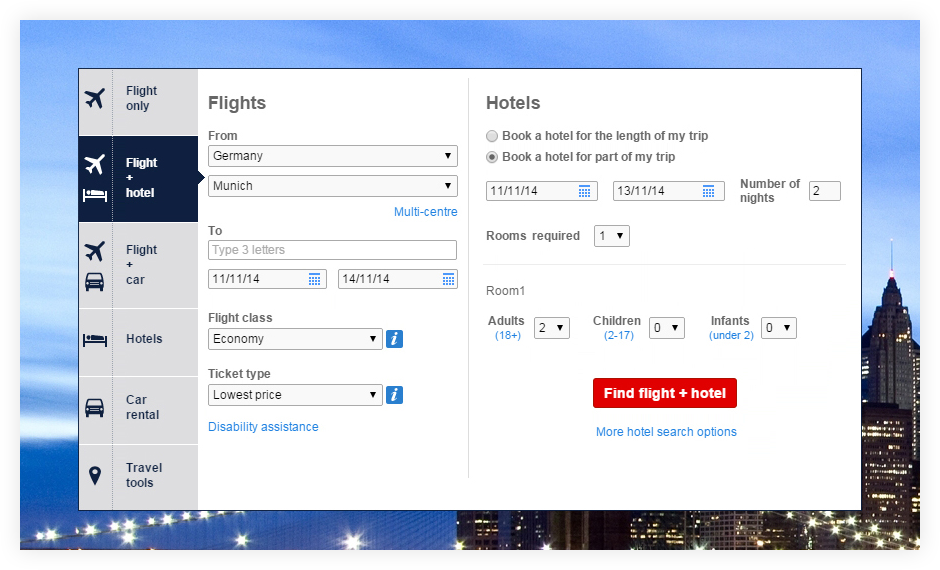Open calendar for hotel check-in date 11/11/14

point(585,191)
